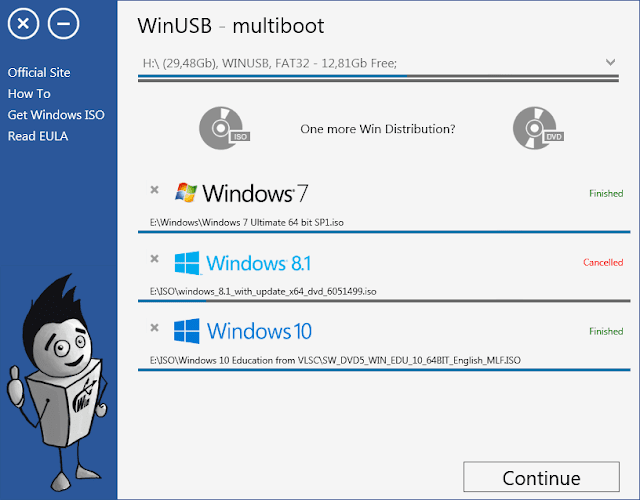Close WinUSB using the circled X button
The height and width of the screenshot is (500, 640).
(23, 24)
